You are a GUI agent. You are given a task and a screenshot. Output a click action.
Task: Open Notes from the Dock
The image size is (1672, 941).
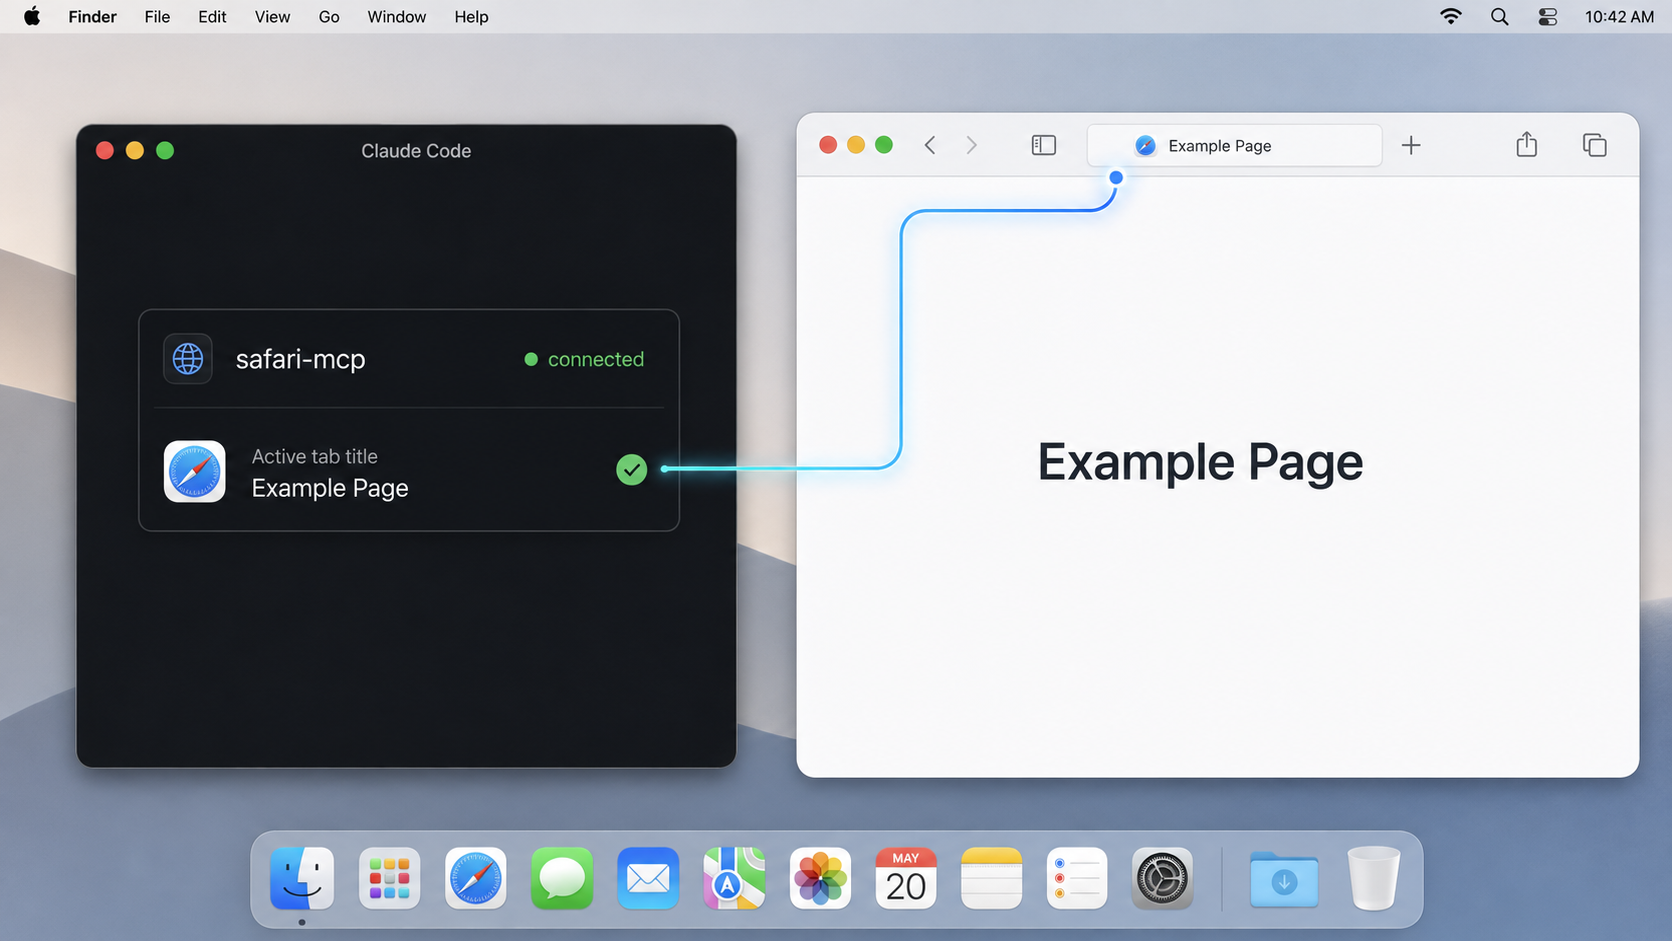992,879
